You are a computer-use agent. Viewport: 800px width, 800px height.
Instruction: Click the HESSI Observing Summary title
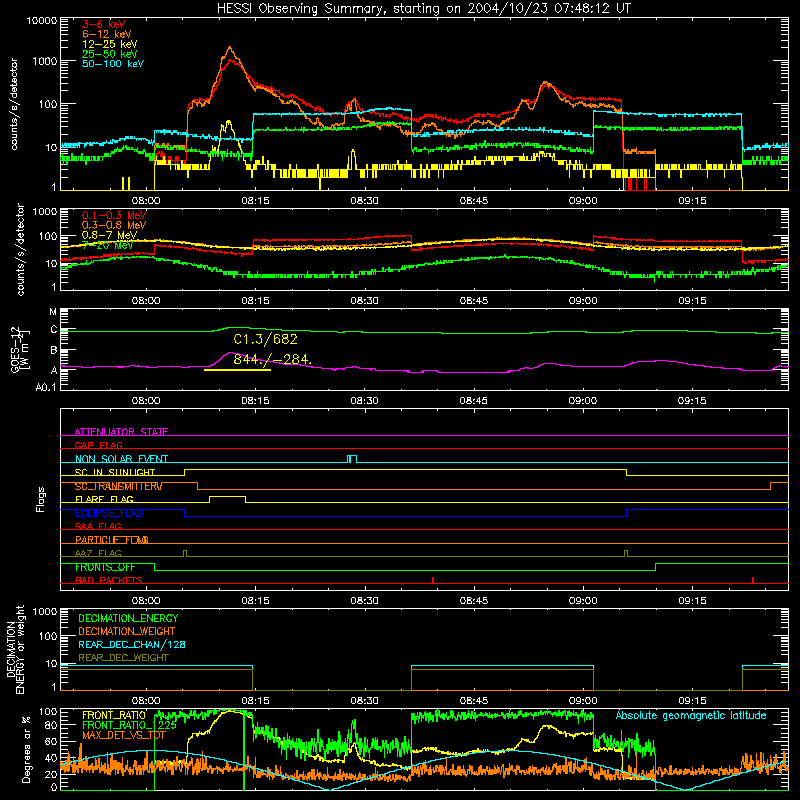423,9
